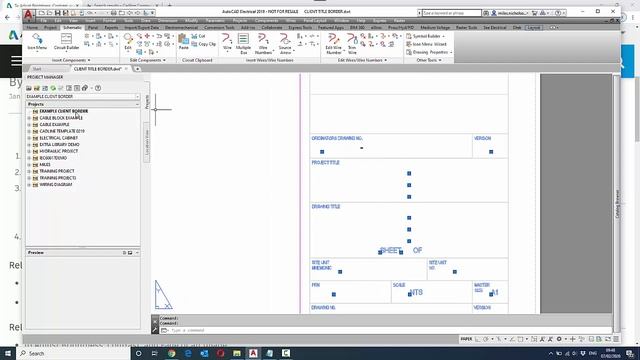The image size is (640, 360).
Task: Open the Catalog Browser side palette
Action: point(617,204)
